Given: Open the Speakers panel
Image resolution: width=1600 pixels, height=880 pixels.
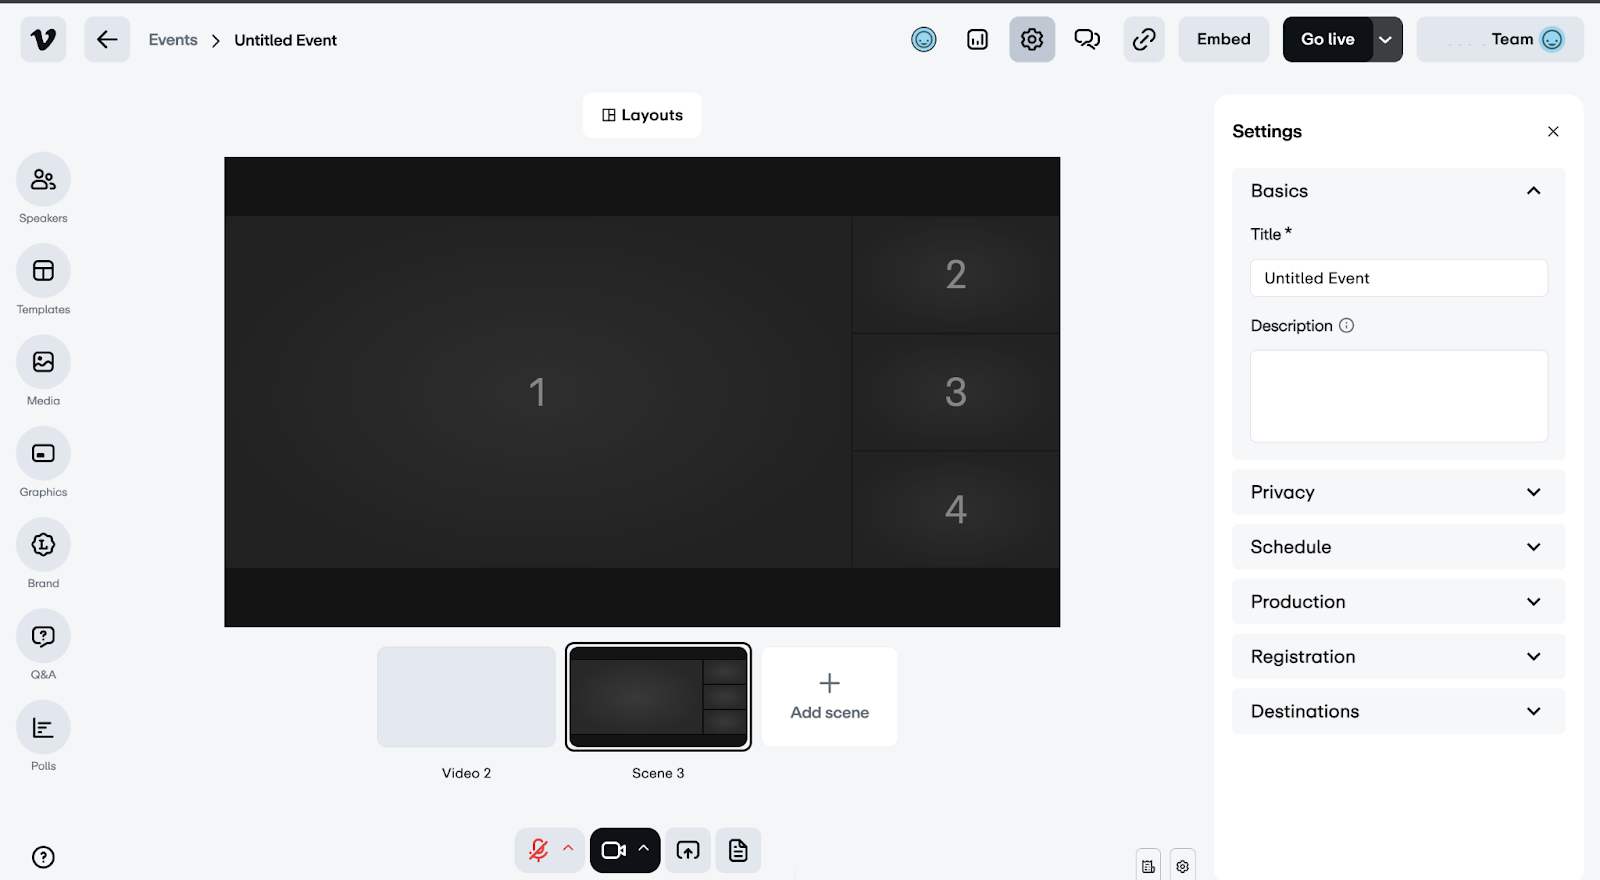Looking at the screenshot, I should click(43, 180).
